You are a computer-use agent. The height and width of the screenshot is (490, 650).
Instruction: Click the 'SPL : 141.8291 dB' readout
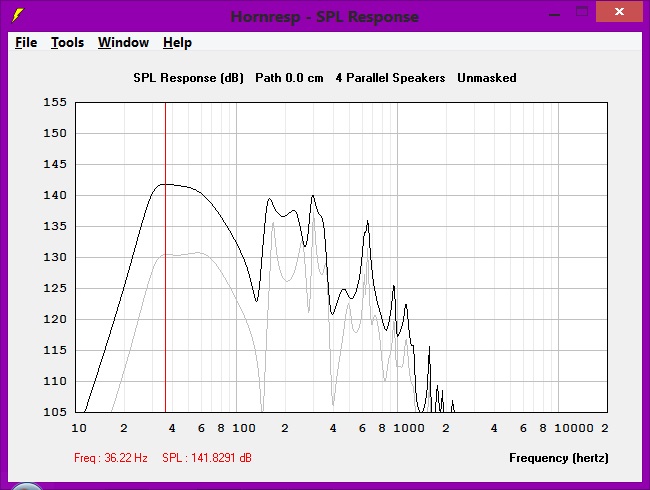[x=207, y=458]
